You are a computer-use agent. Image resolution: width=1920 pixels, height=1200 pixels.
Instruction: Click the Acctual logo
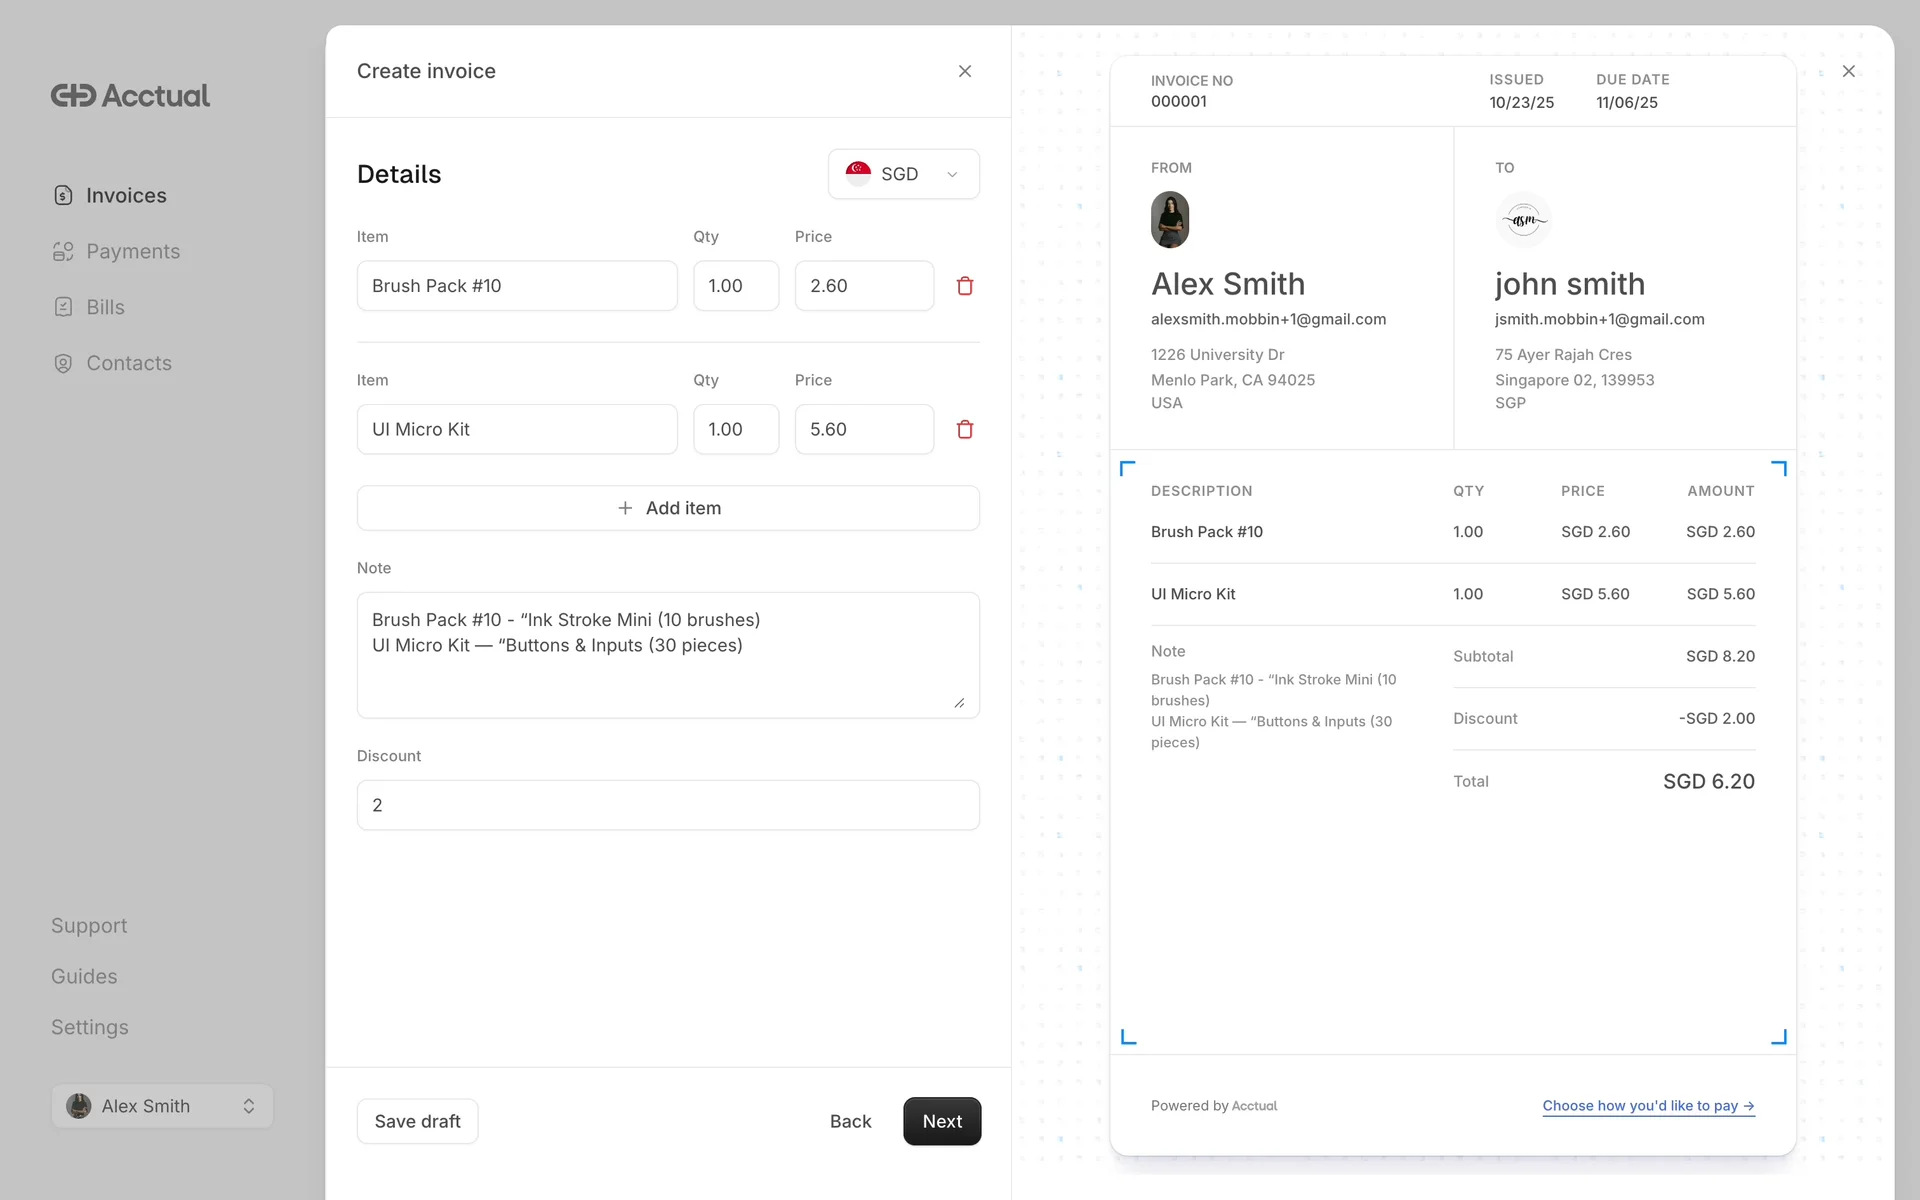[x=130, y=96]
